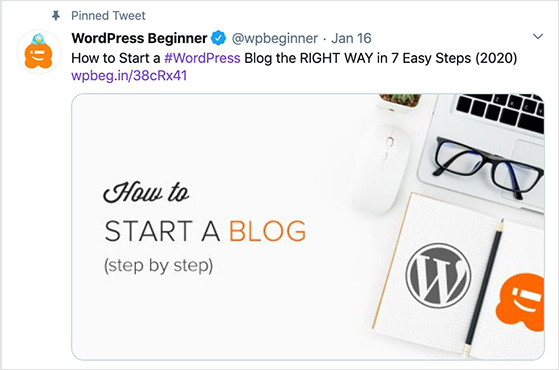559x370 pixels.
Task: Click the orange mascot in the image corner
Action: coord(520,302)
